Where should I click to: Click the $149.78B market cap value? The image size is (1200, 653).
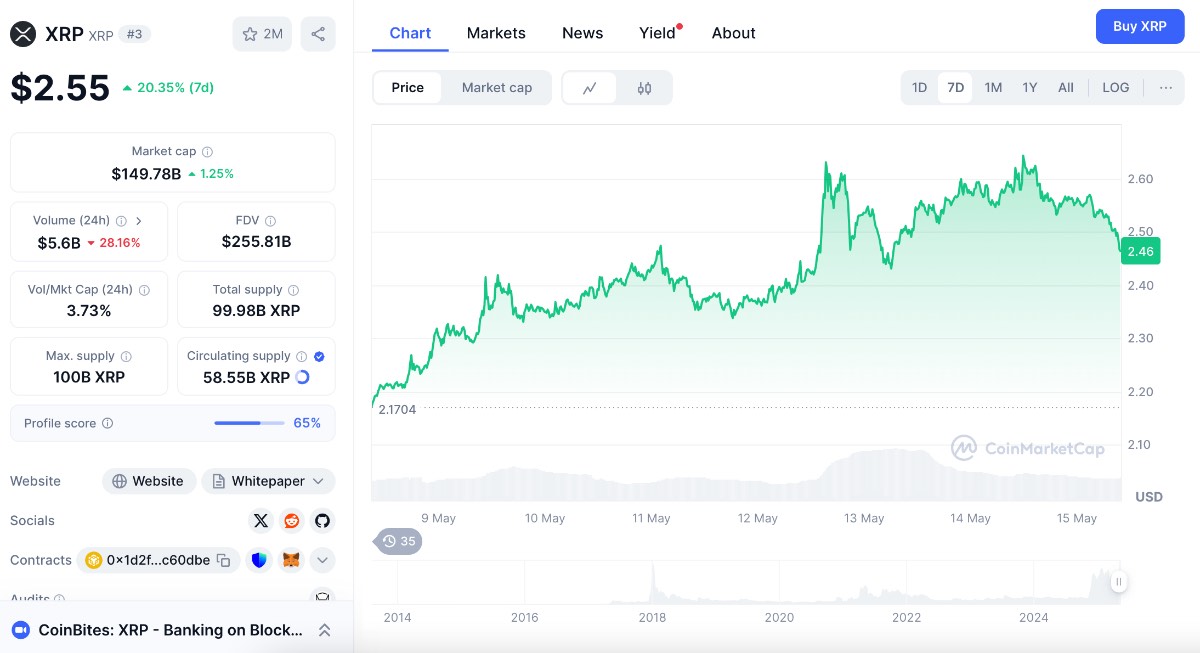[x=146, y=173]
